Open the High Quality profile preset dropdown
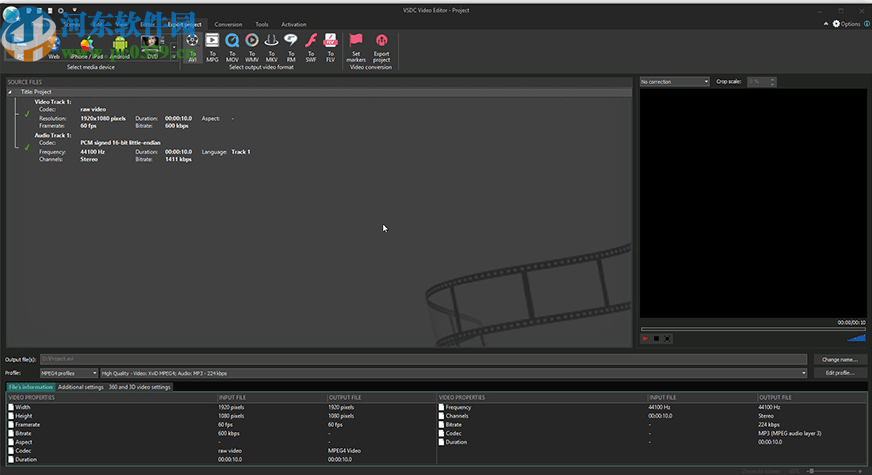 coord(453,373)
